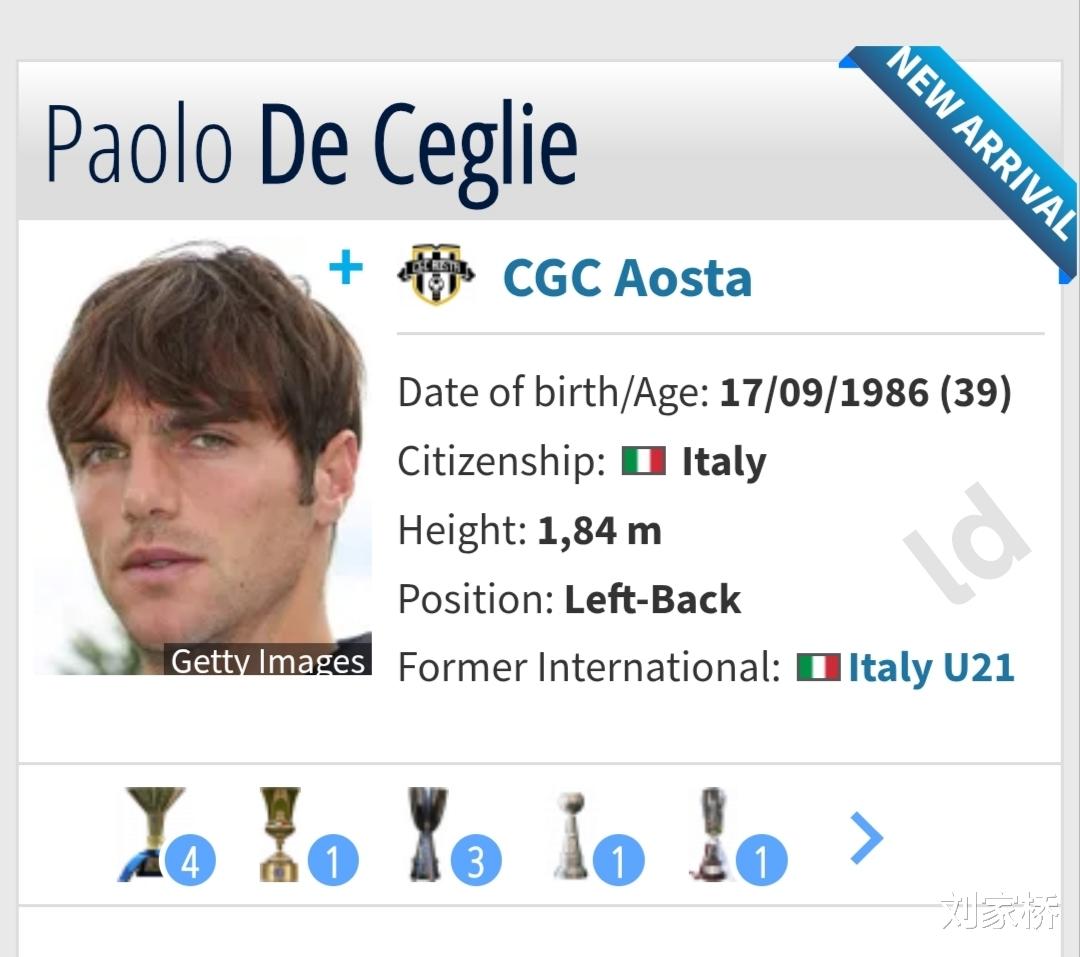
Task: Select the gold Coppa Italia trophy icon
Action: tap(280, 833)
